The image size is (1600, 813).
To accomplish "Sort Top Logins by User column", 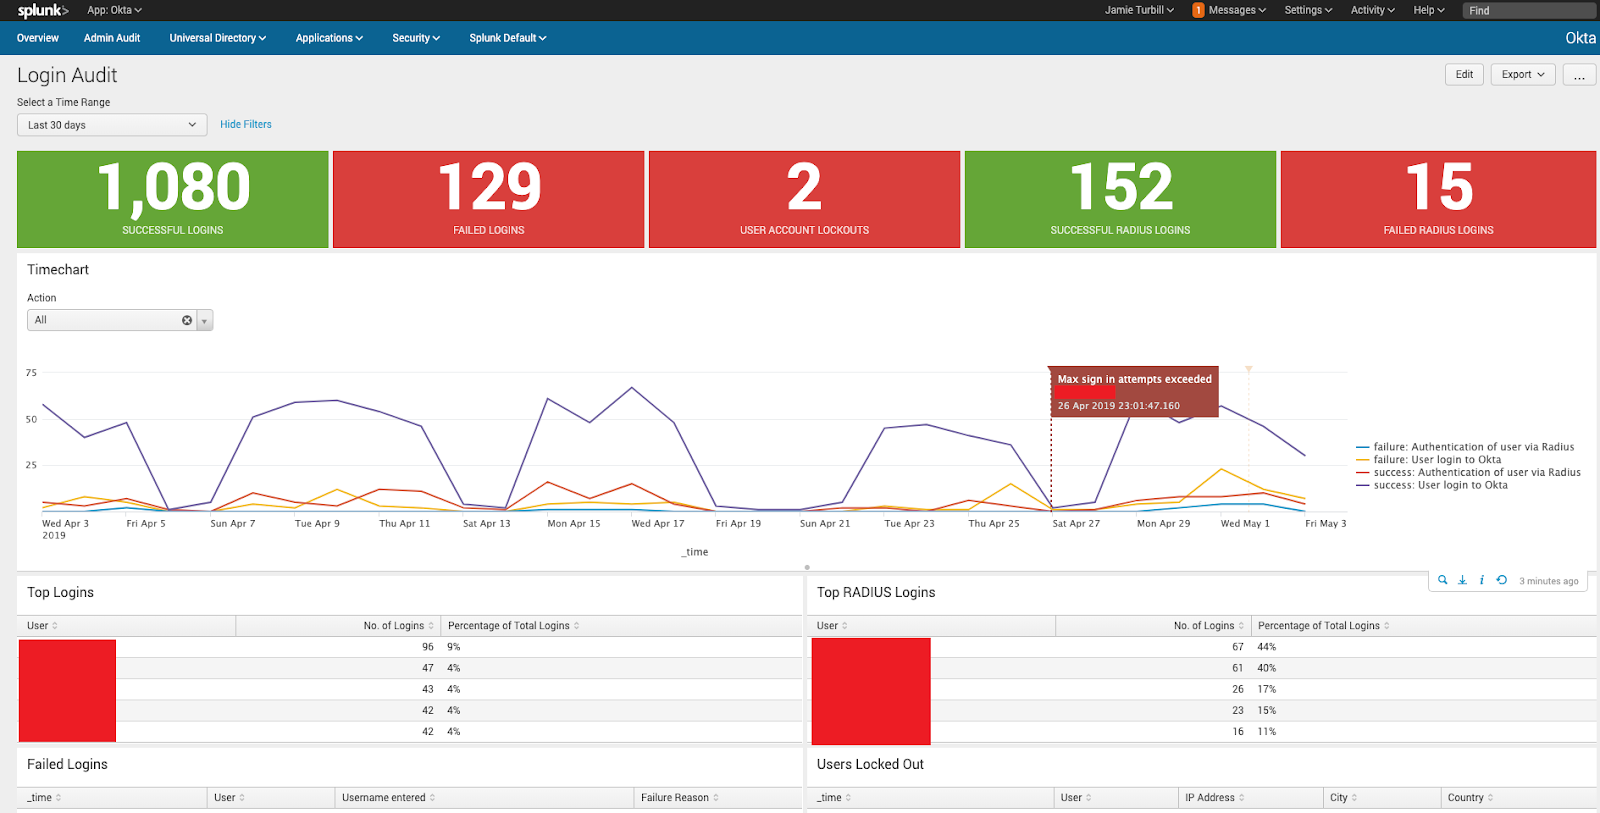I will click(127, 626).
